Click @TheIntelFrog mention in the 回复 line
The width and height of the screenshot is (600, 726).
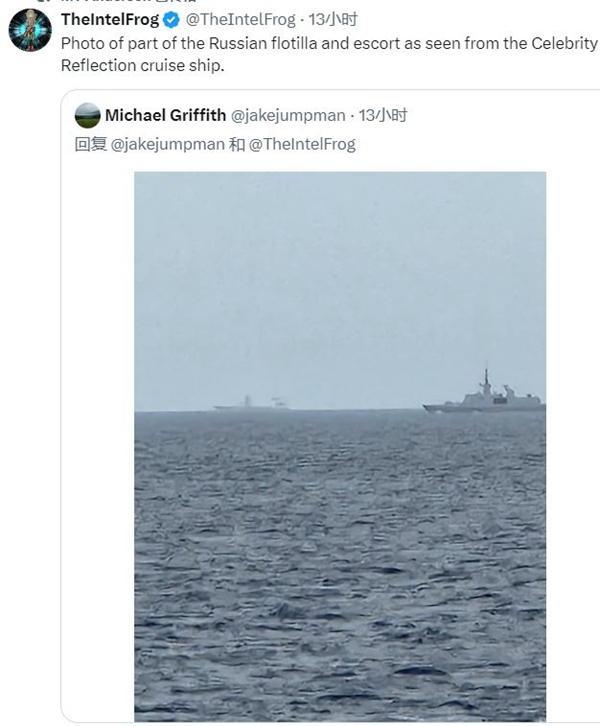point(302,144)
